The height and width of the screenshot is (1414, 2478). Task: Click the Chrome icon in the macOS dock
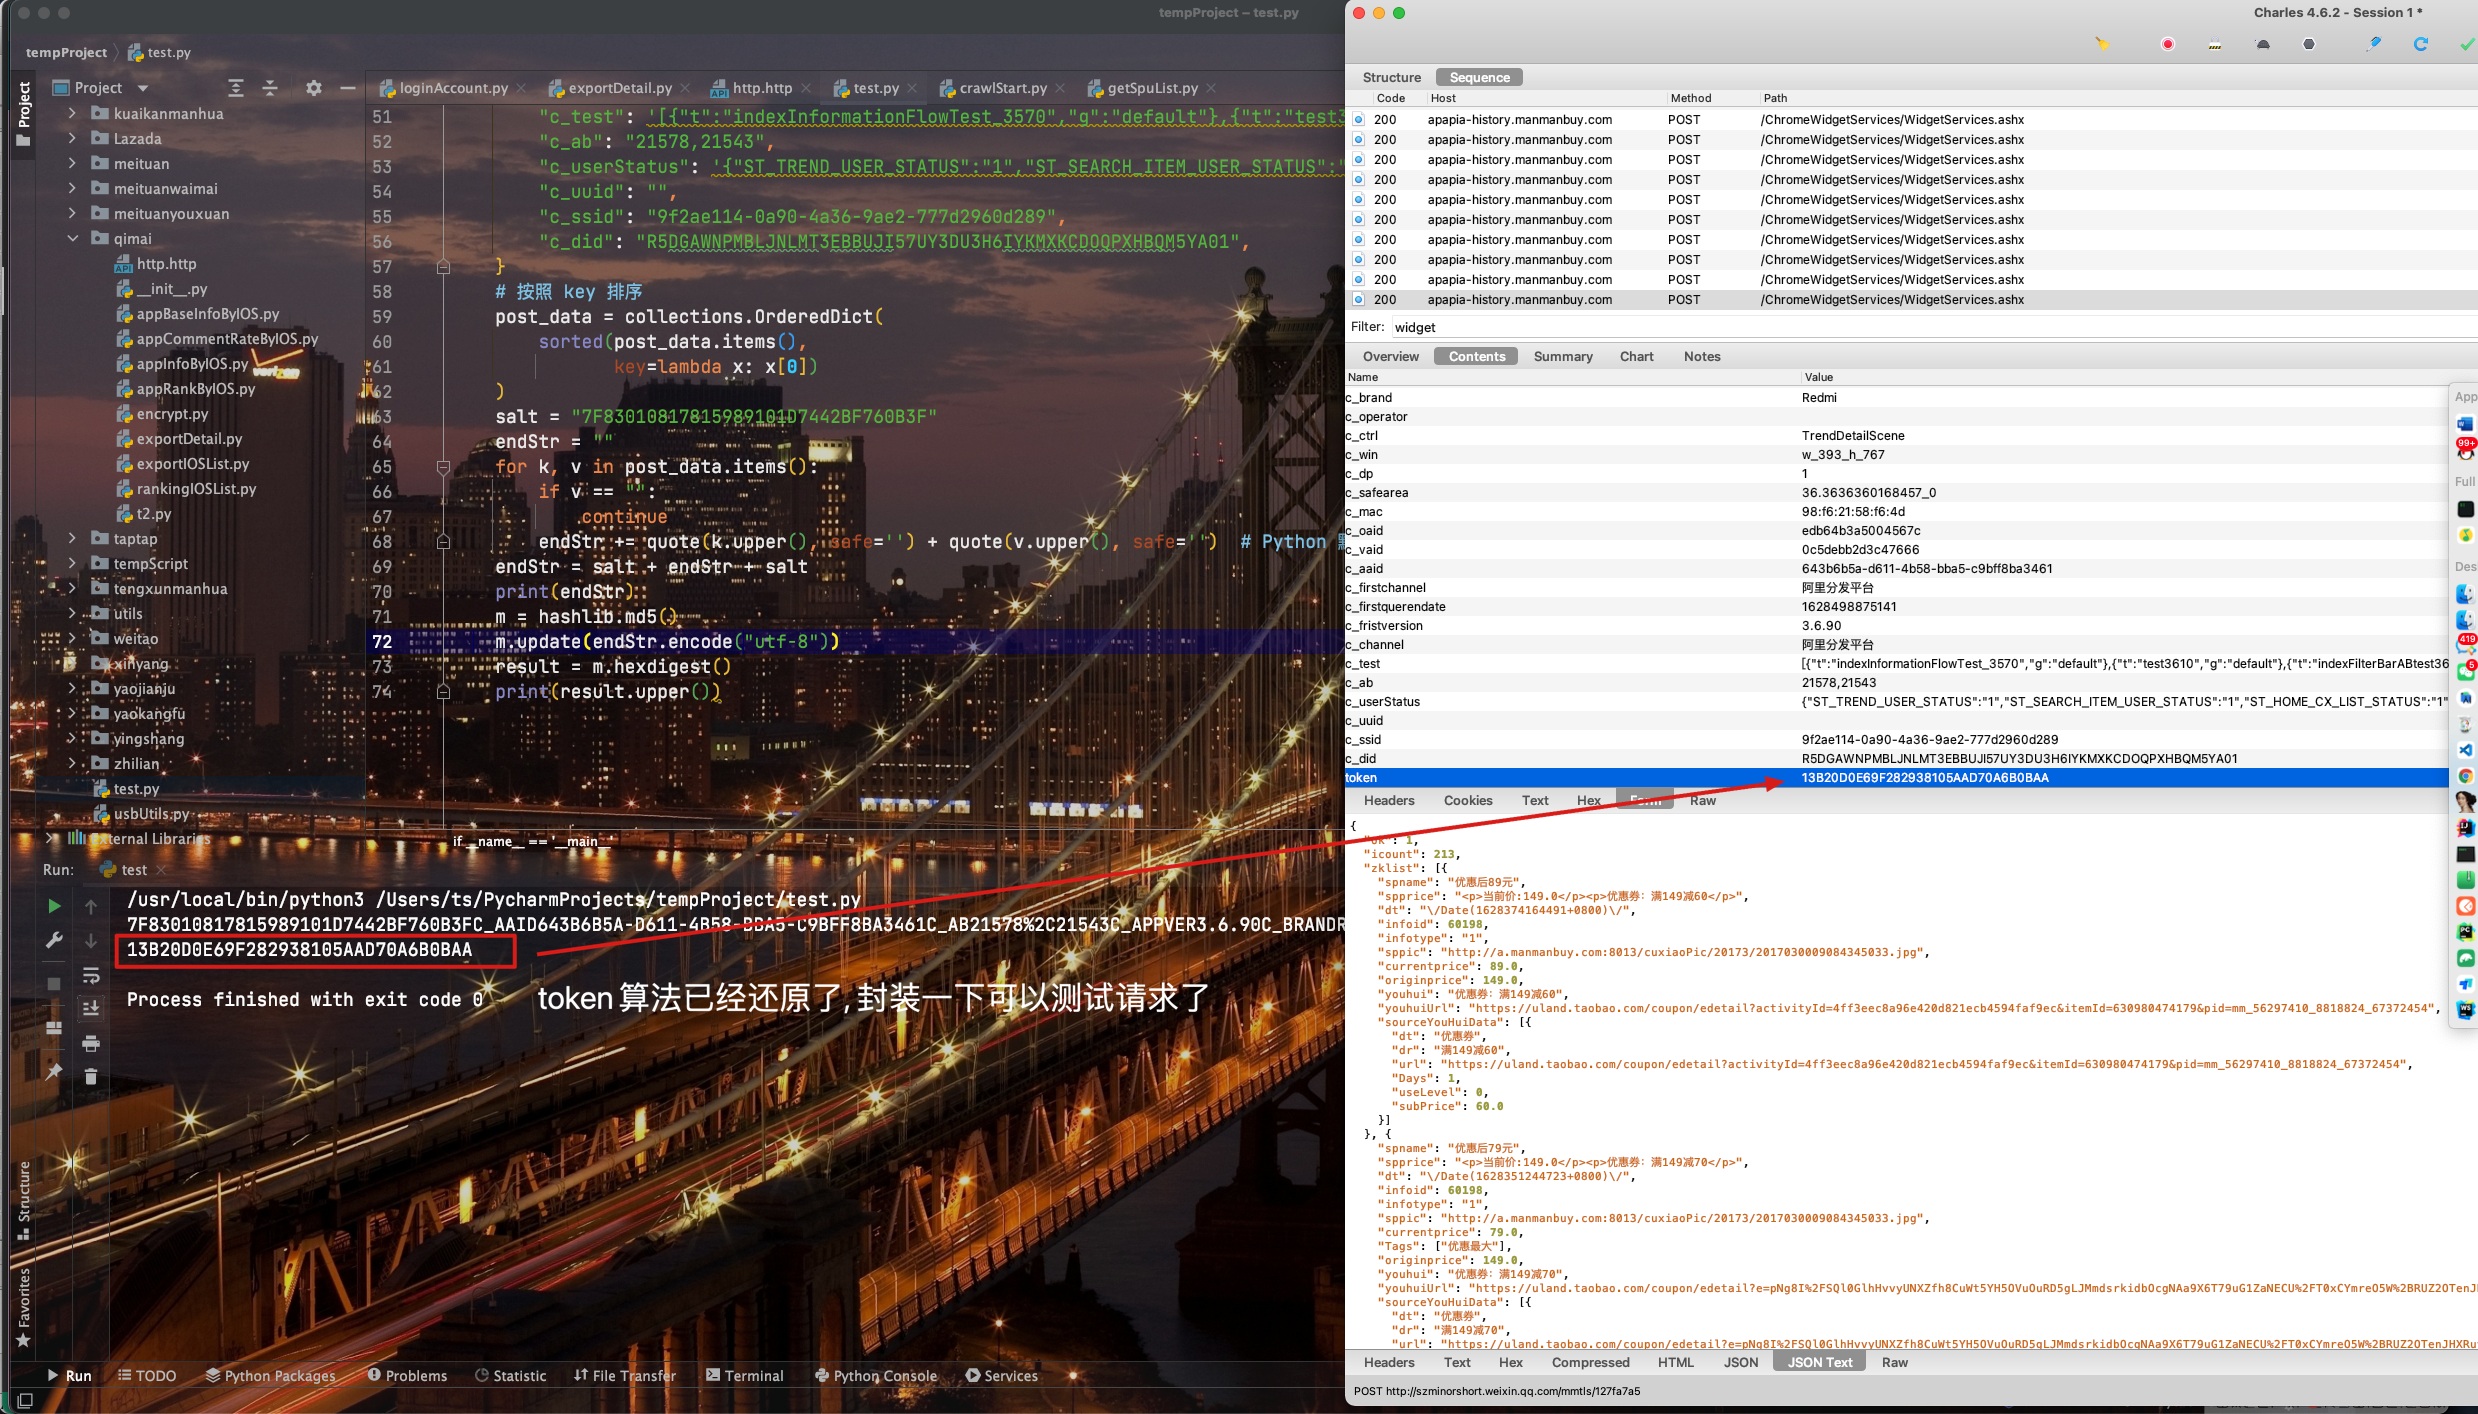2465,775
